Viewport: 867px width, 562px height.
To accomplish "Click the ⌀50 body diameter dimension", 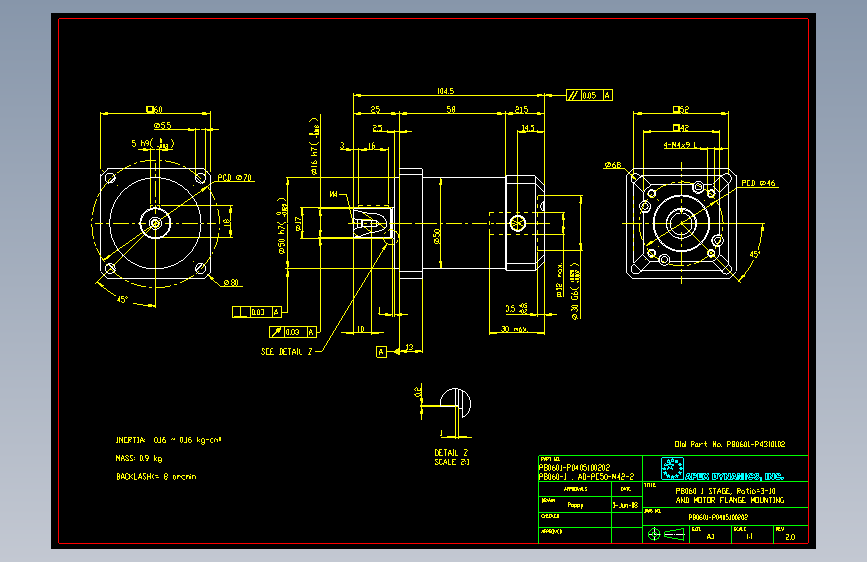I will [x=437, y=236].
